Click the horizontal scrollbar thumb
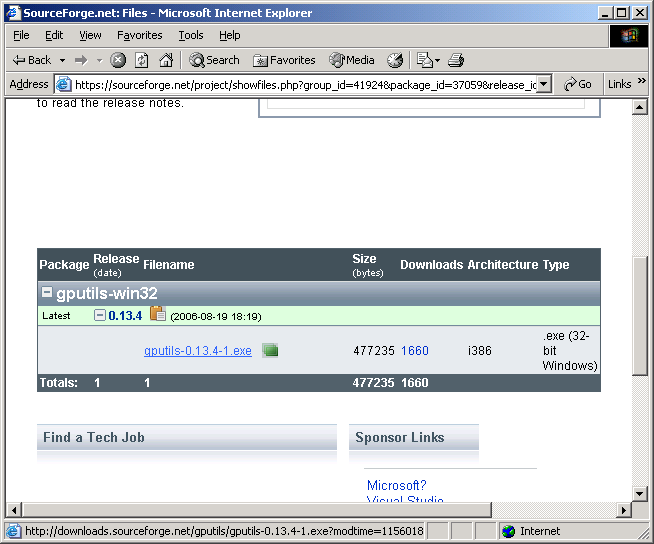The image size is (654, 544). (257, 510)
